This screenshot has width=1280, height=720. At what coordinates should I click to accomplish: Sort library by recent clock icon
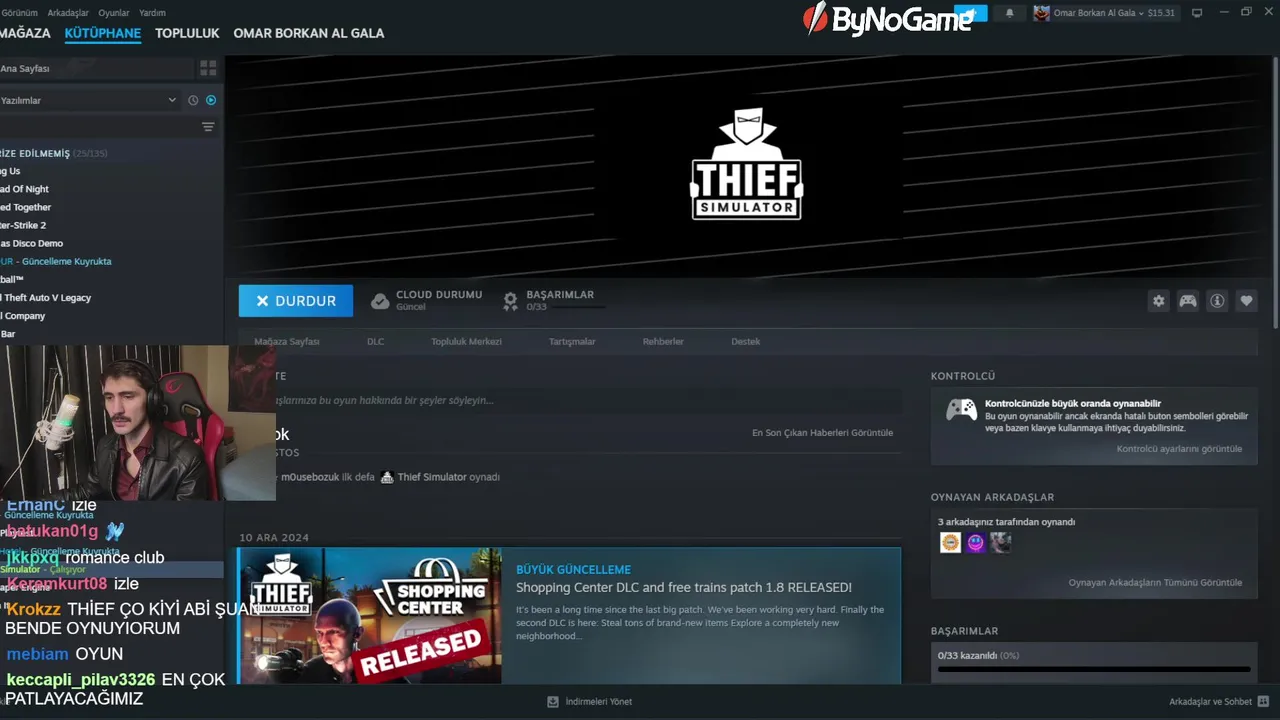click(x=193, y=100)
